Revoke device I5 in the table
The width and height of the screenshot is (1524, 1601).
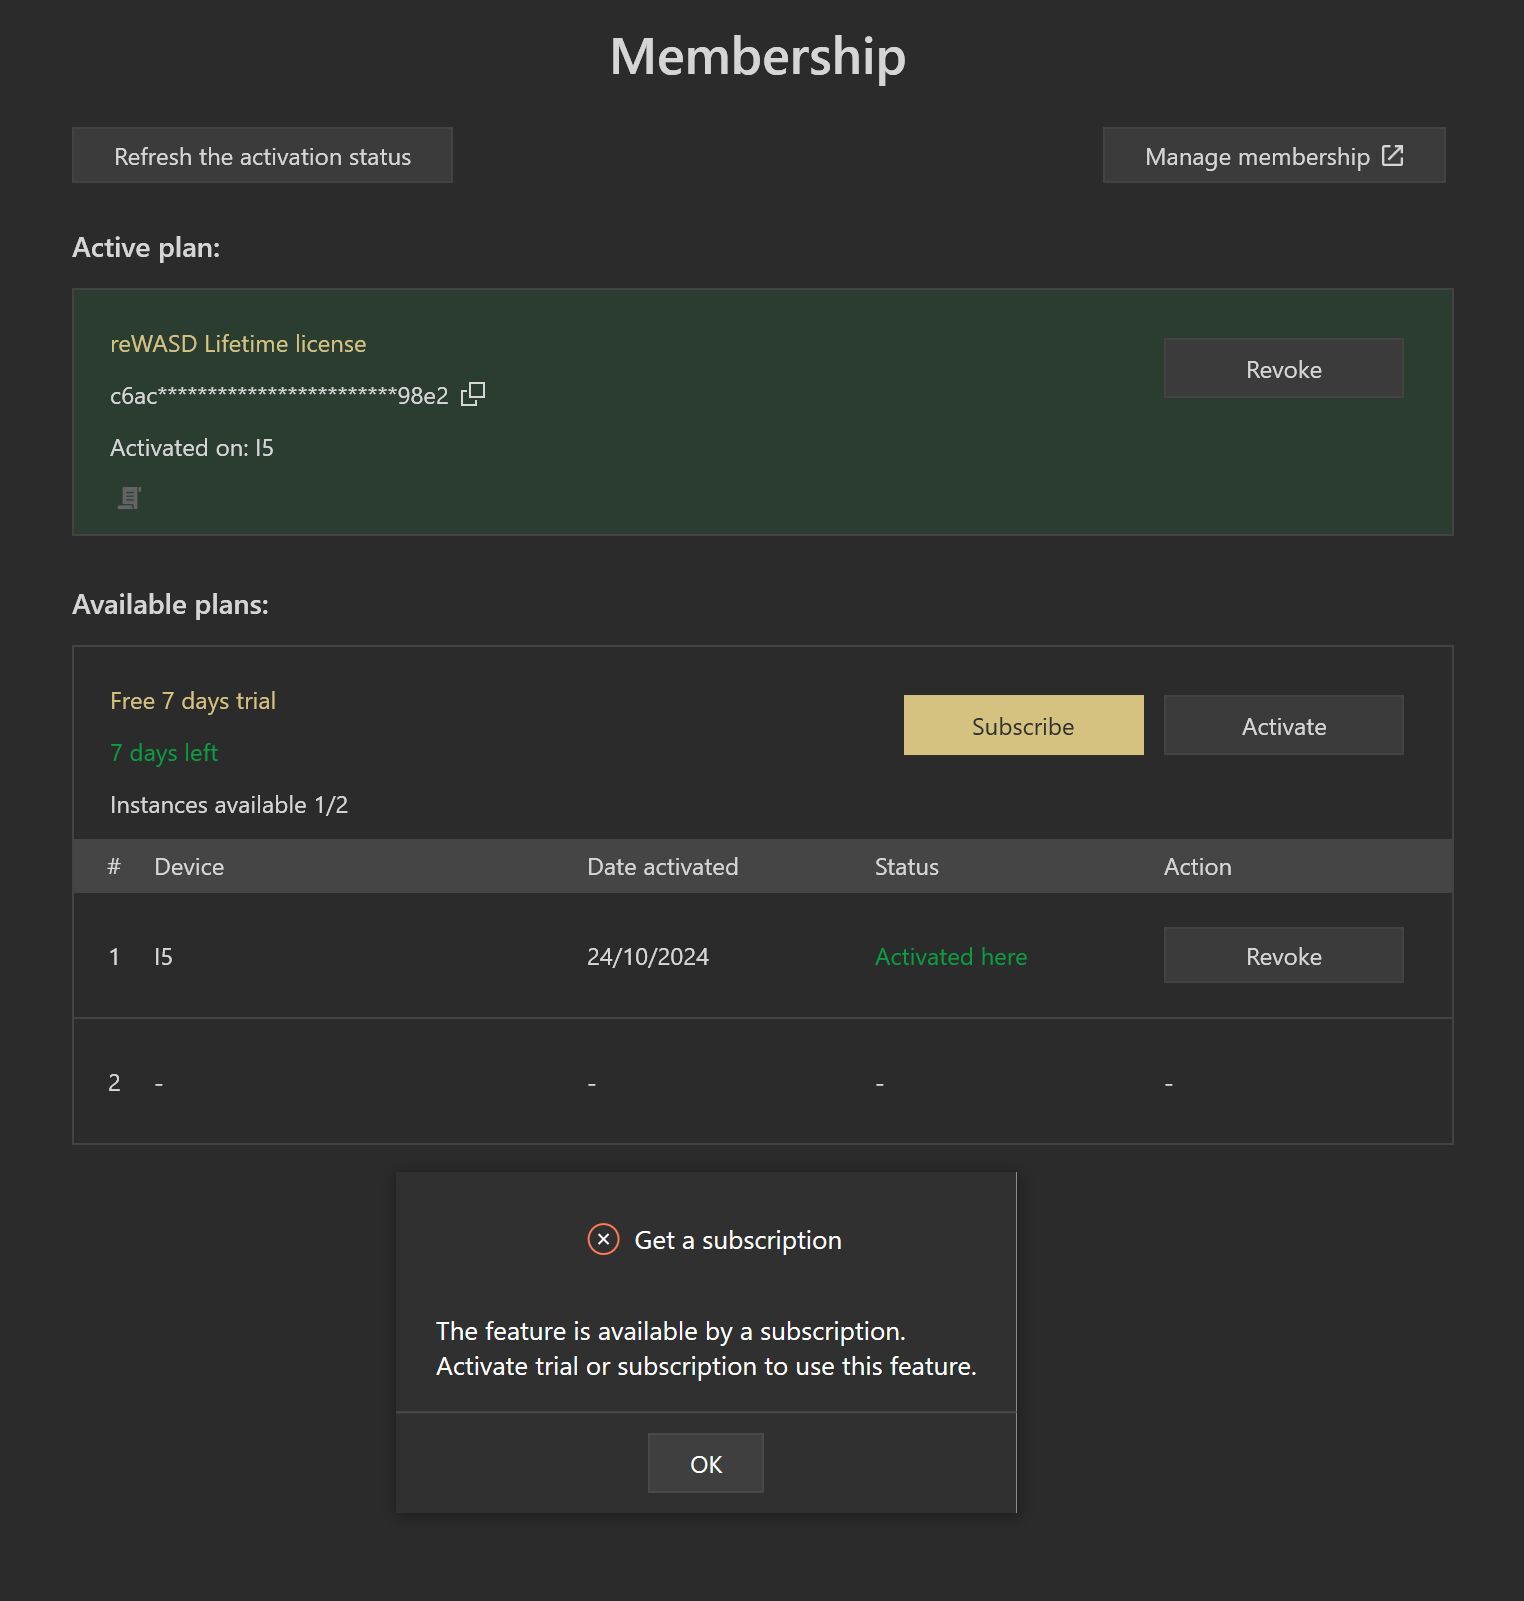point(1283,956)
